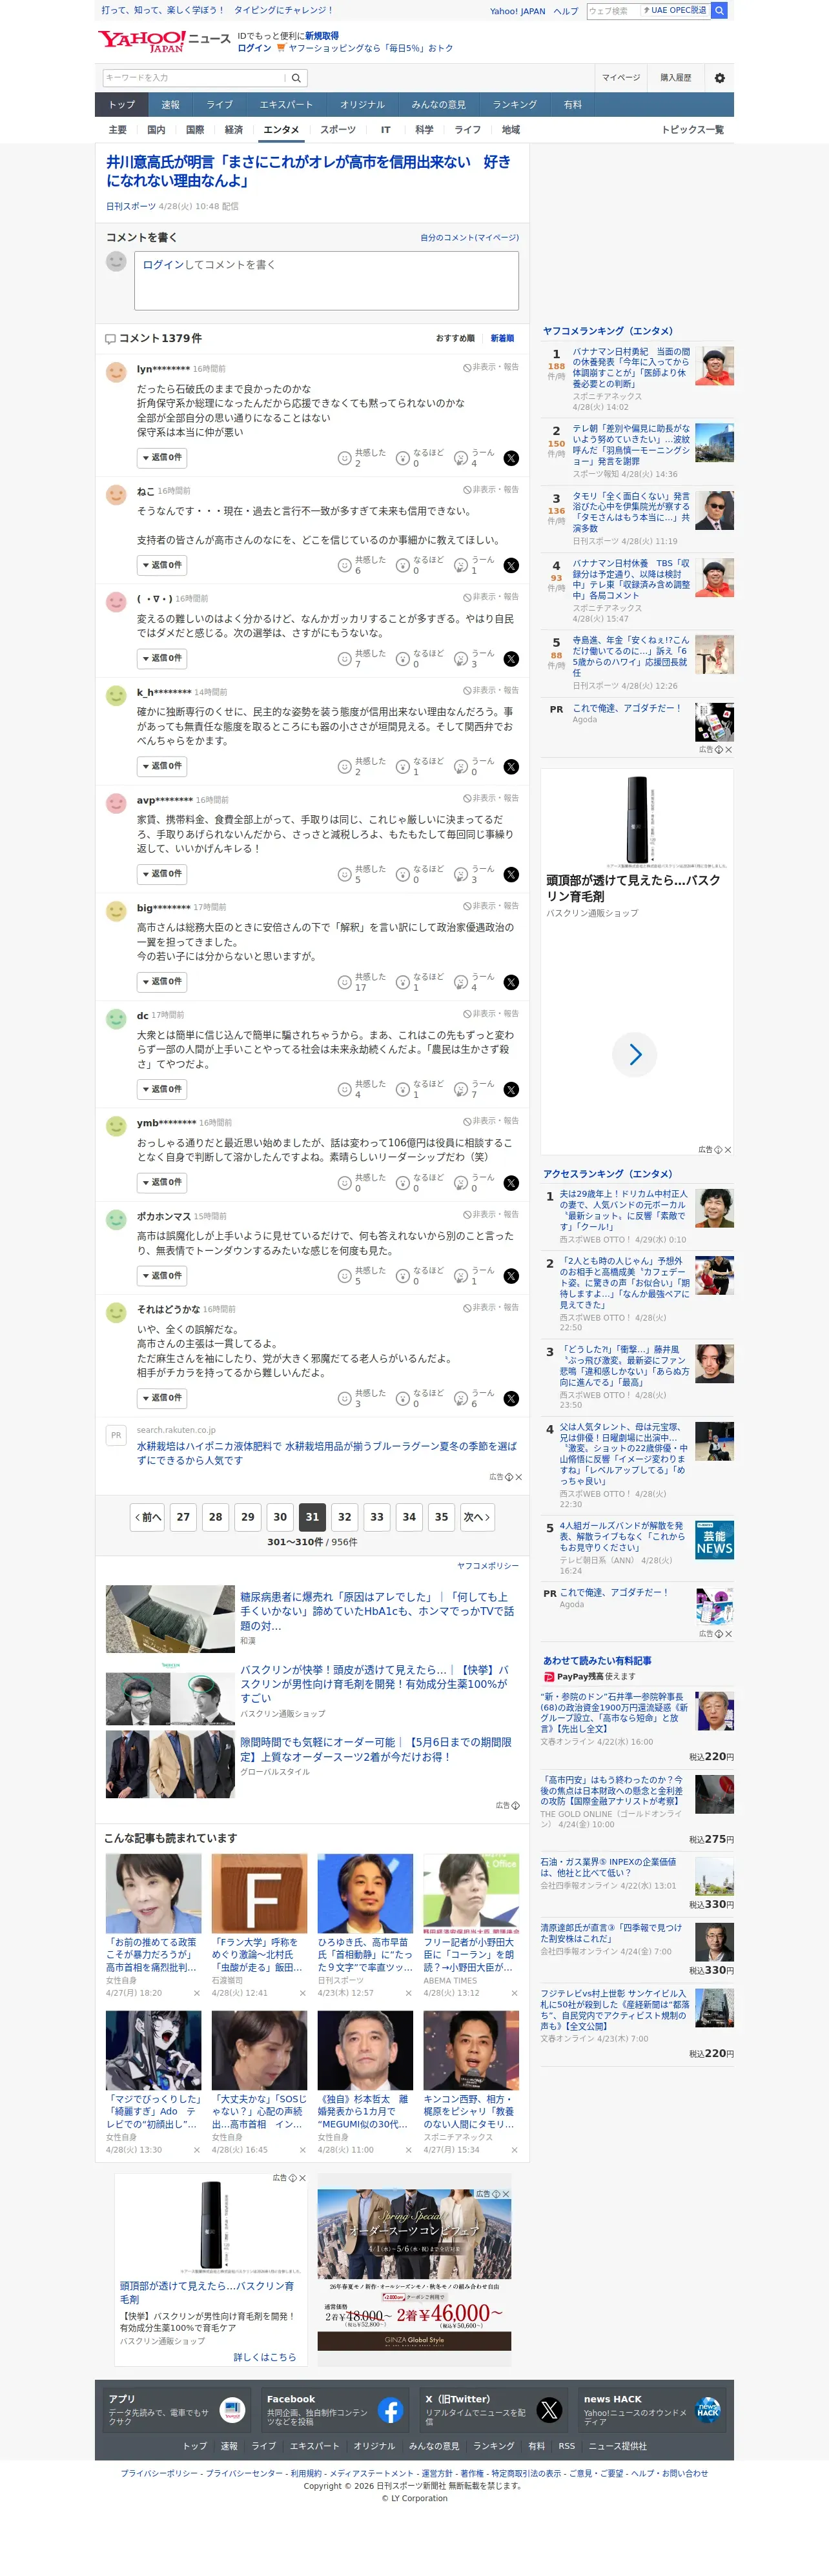
Task: Click the comment writing text box
Action: click(326, 280)
